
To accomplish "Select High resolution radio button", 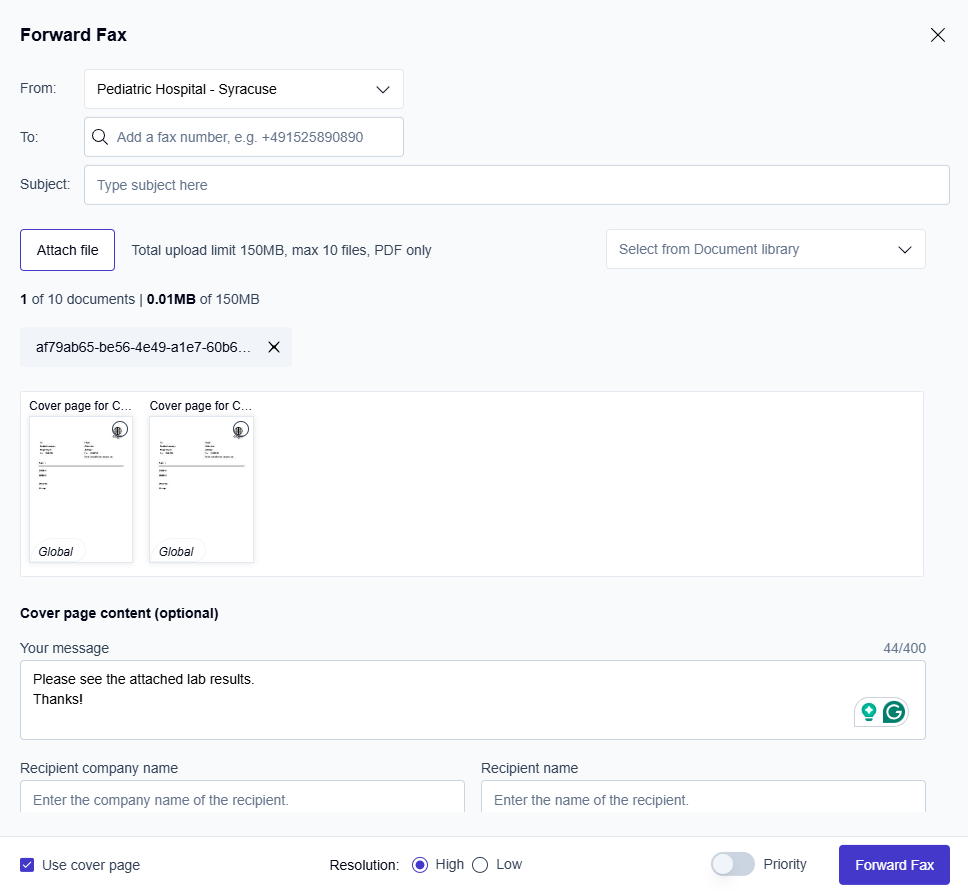I will pyautogui.click(x=420, y=865).
